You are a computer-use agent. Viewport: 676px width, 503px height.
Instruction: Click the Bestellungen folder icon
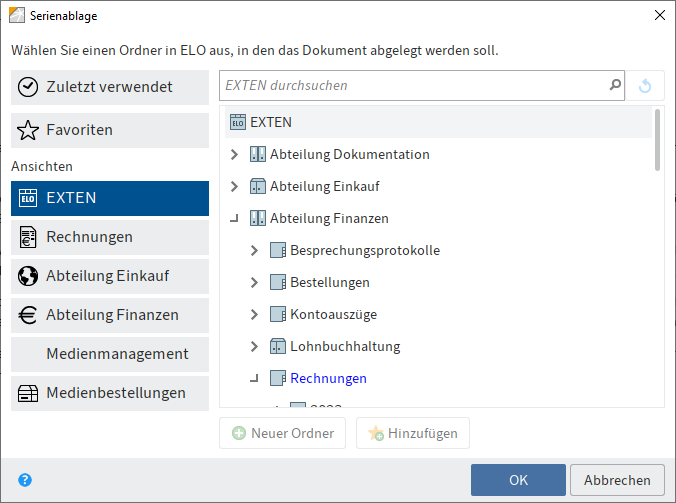coord(278,282)
